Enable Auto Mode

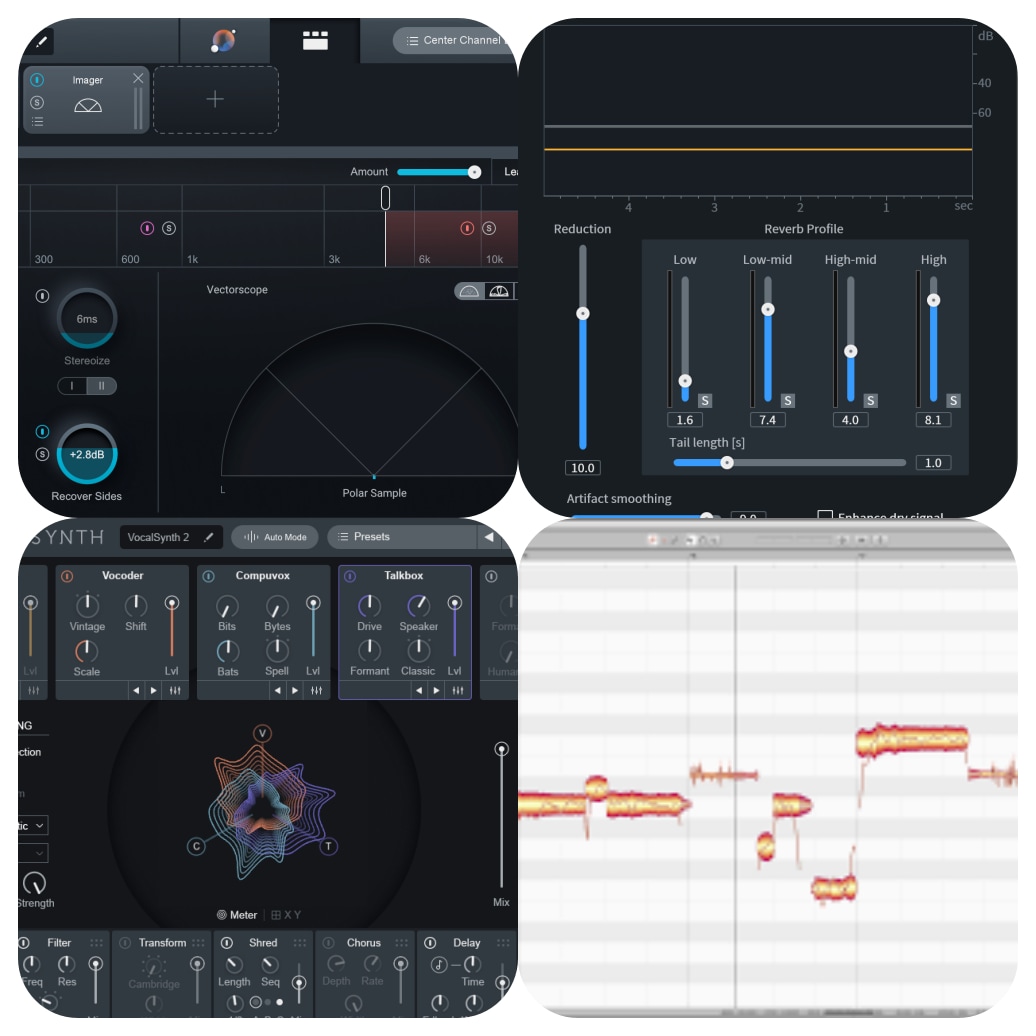click(275, 537)
